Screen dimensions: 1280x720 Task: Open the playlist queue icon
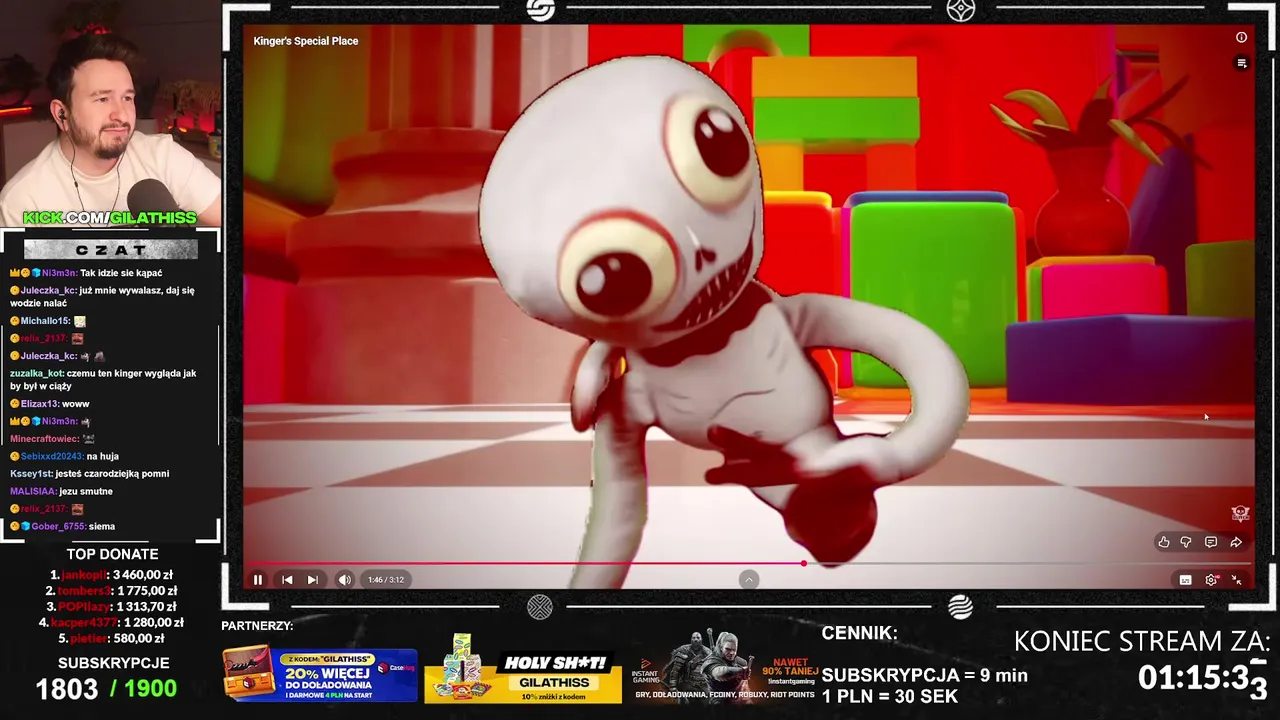click(1241, 63)
